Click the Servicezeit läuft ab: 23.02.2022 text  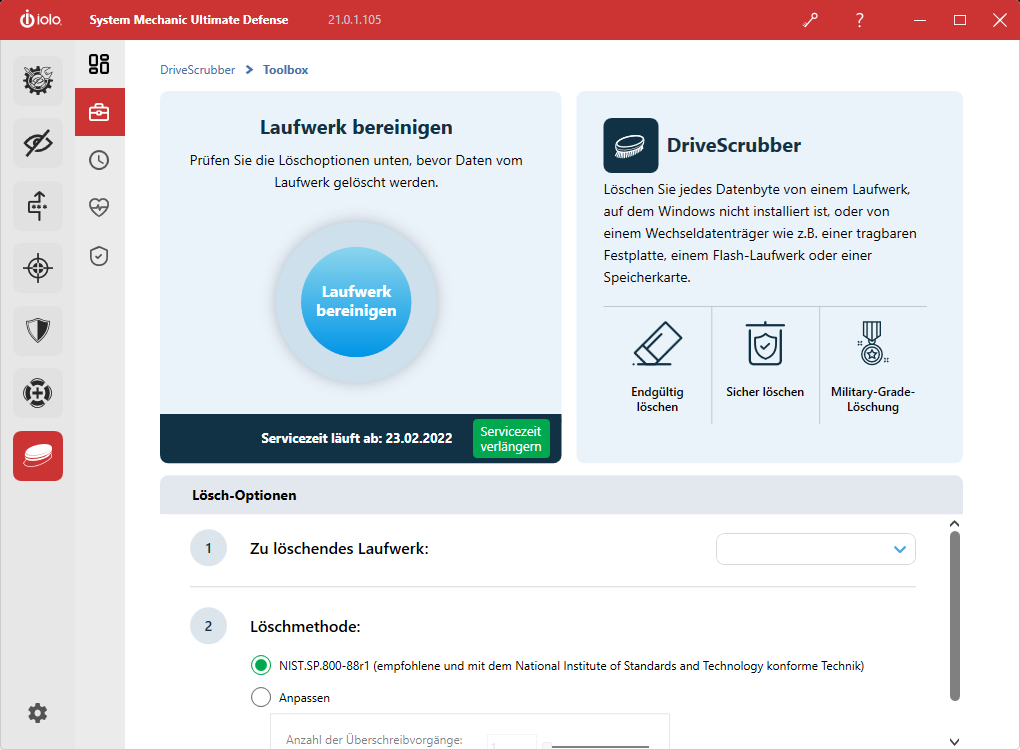tap(356, 438)
